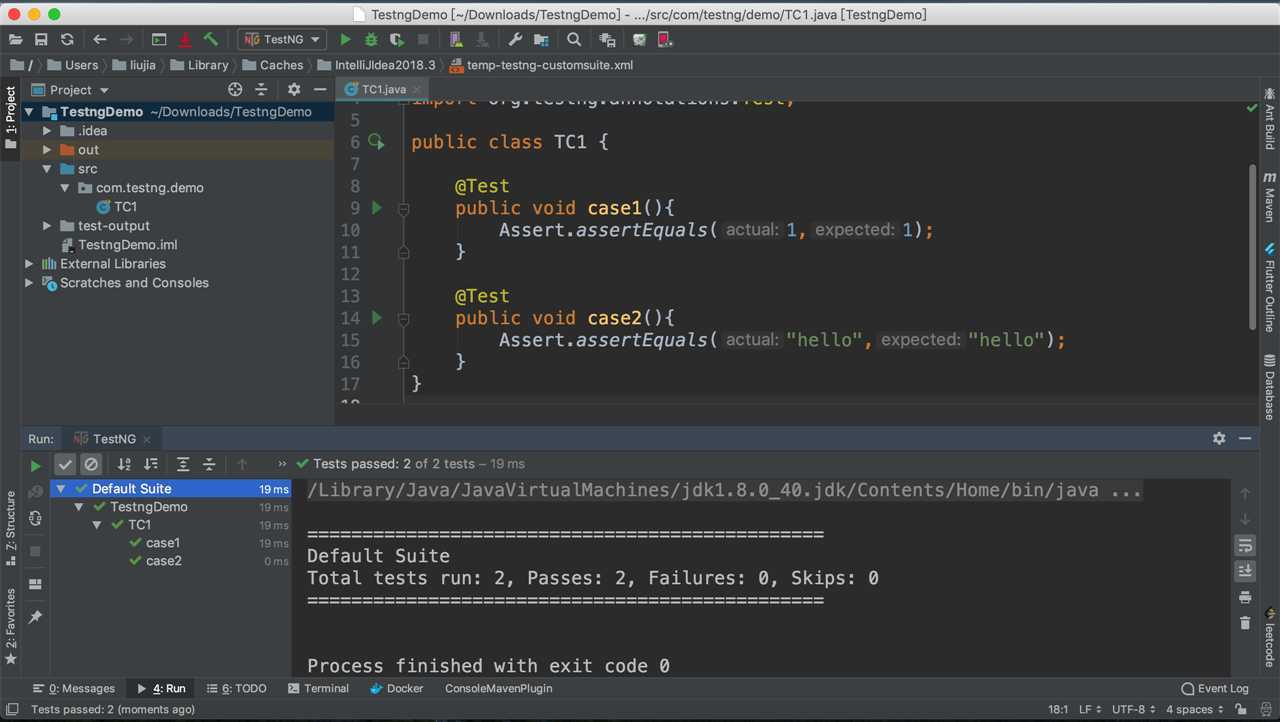Open Settings via the wrench icon
1280x722 pixels.
(515, 39)
